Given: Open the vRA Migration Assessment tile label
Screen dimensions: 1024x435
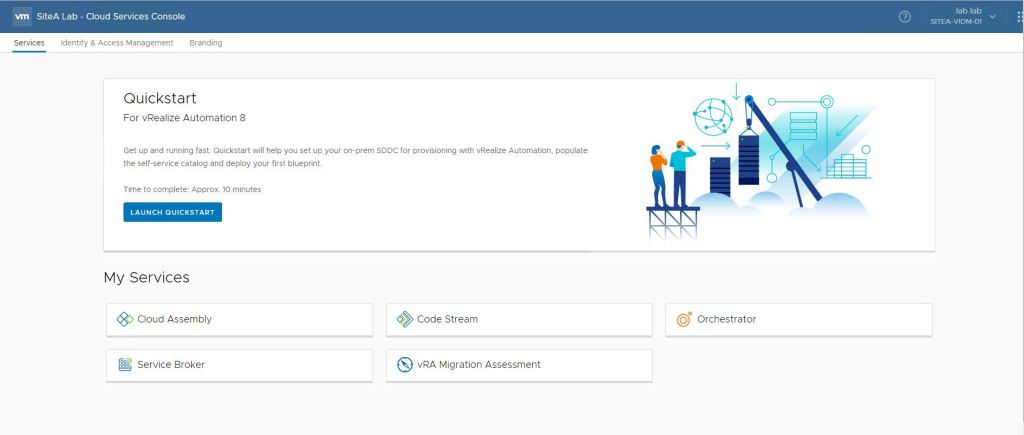Looking at the screenshot, I should pos(478,365).
